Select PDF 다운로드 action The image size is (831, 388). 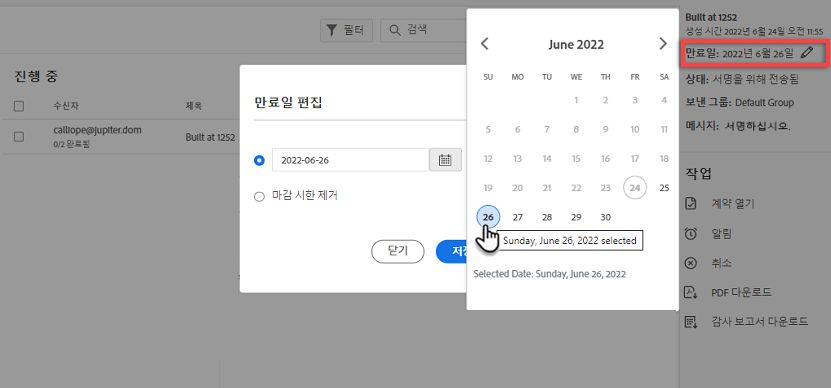(741, 292)
